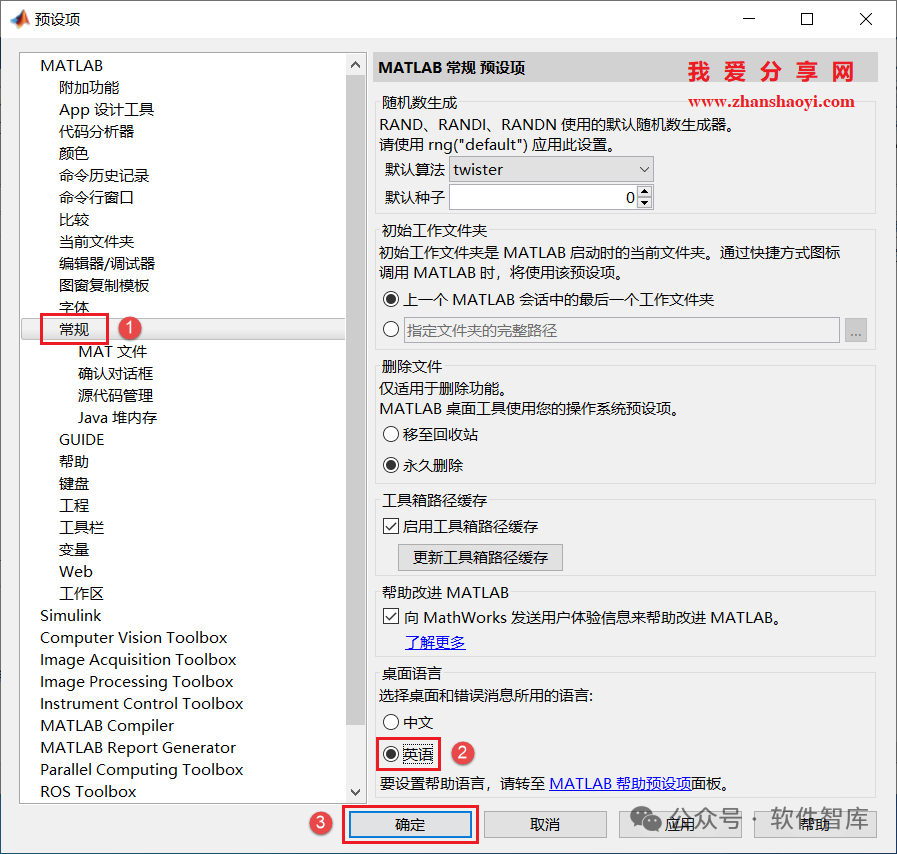Select the General (常规) tree item
The image size is (897, 854).
[74, 329]
